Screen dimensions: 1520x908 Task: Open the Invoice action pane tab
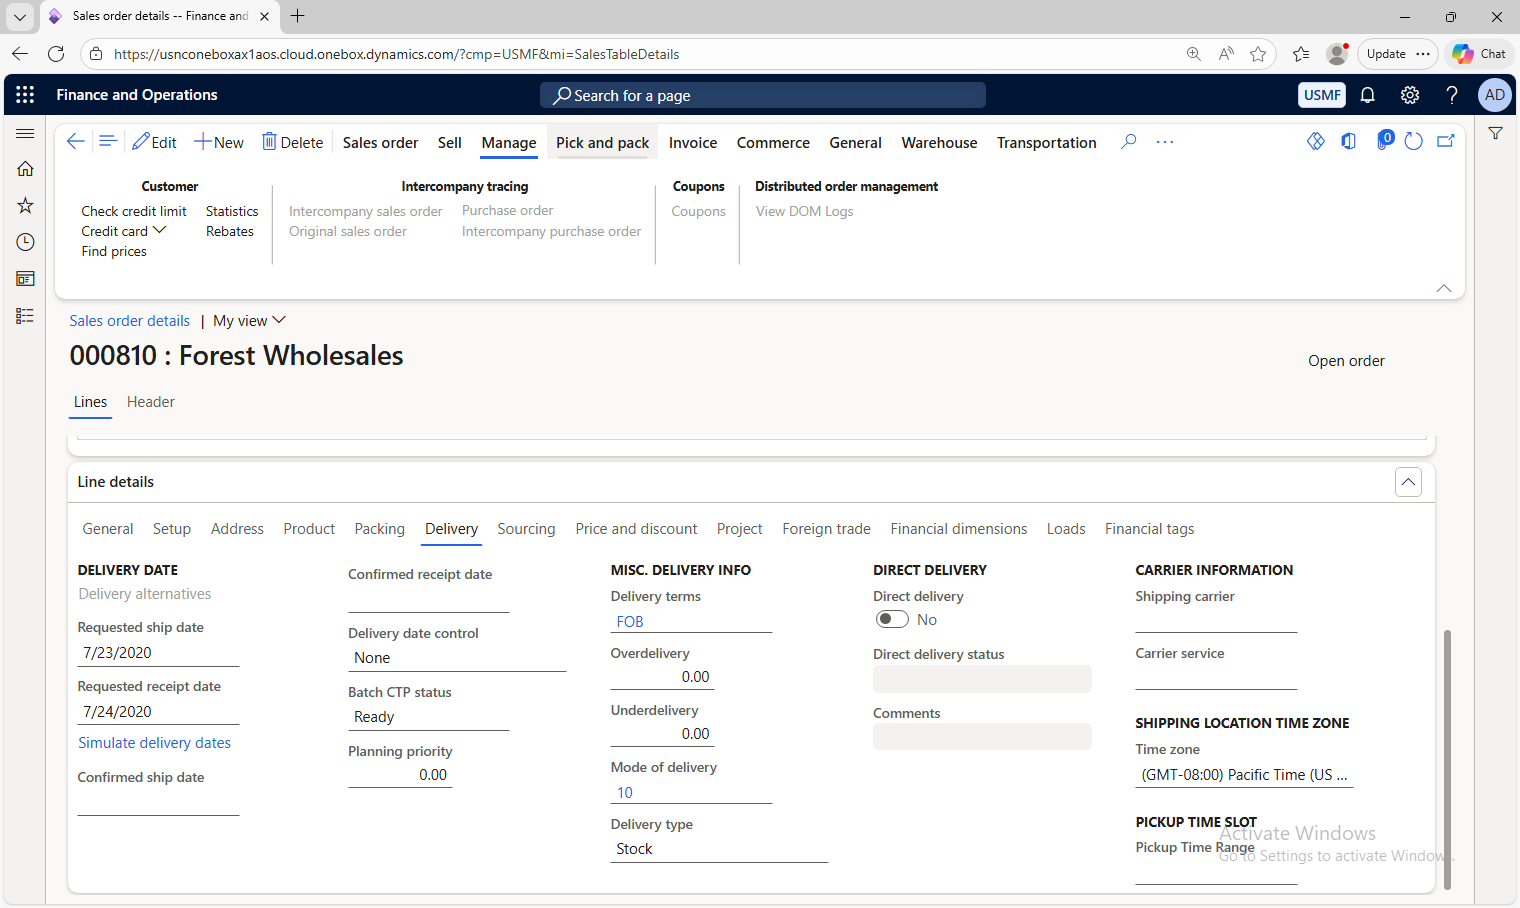coord(693,143)
